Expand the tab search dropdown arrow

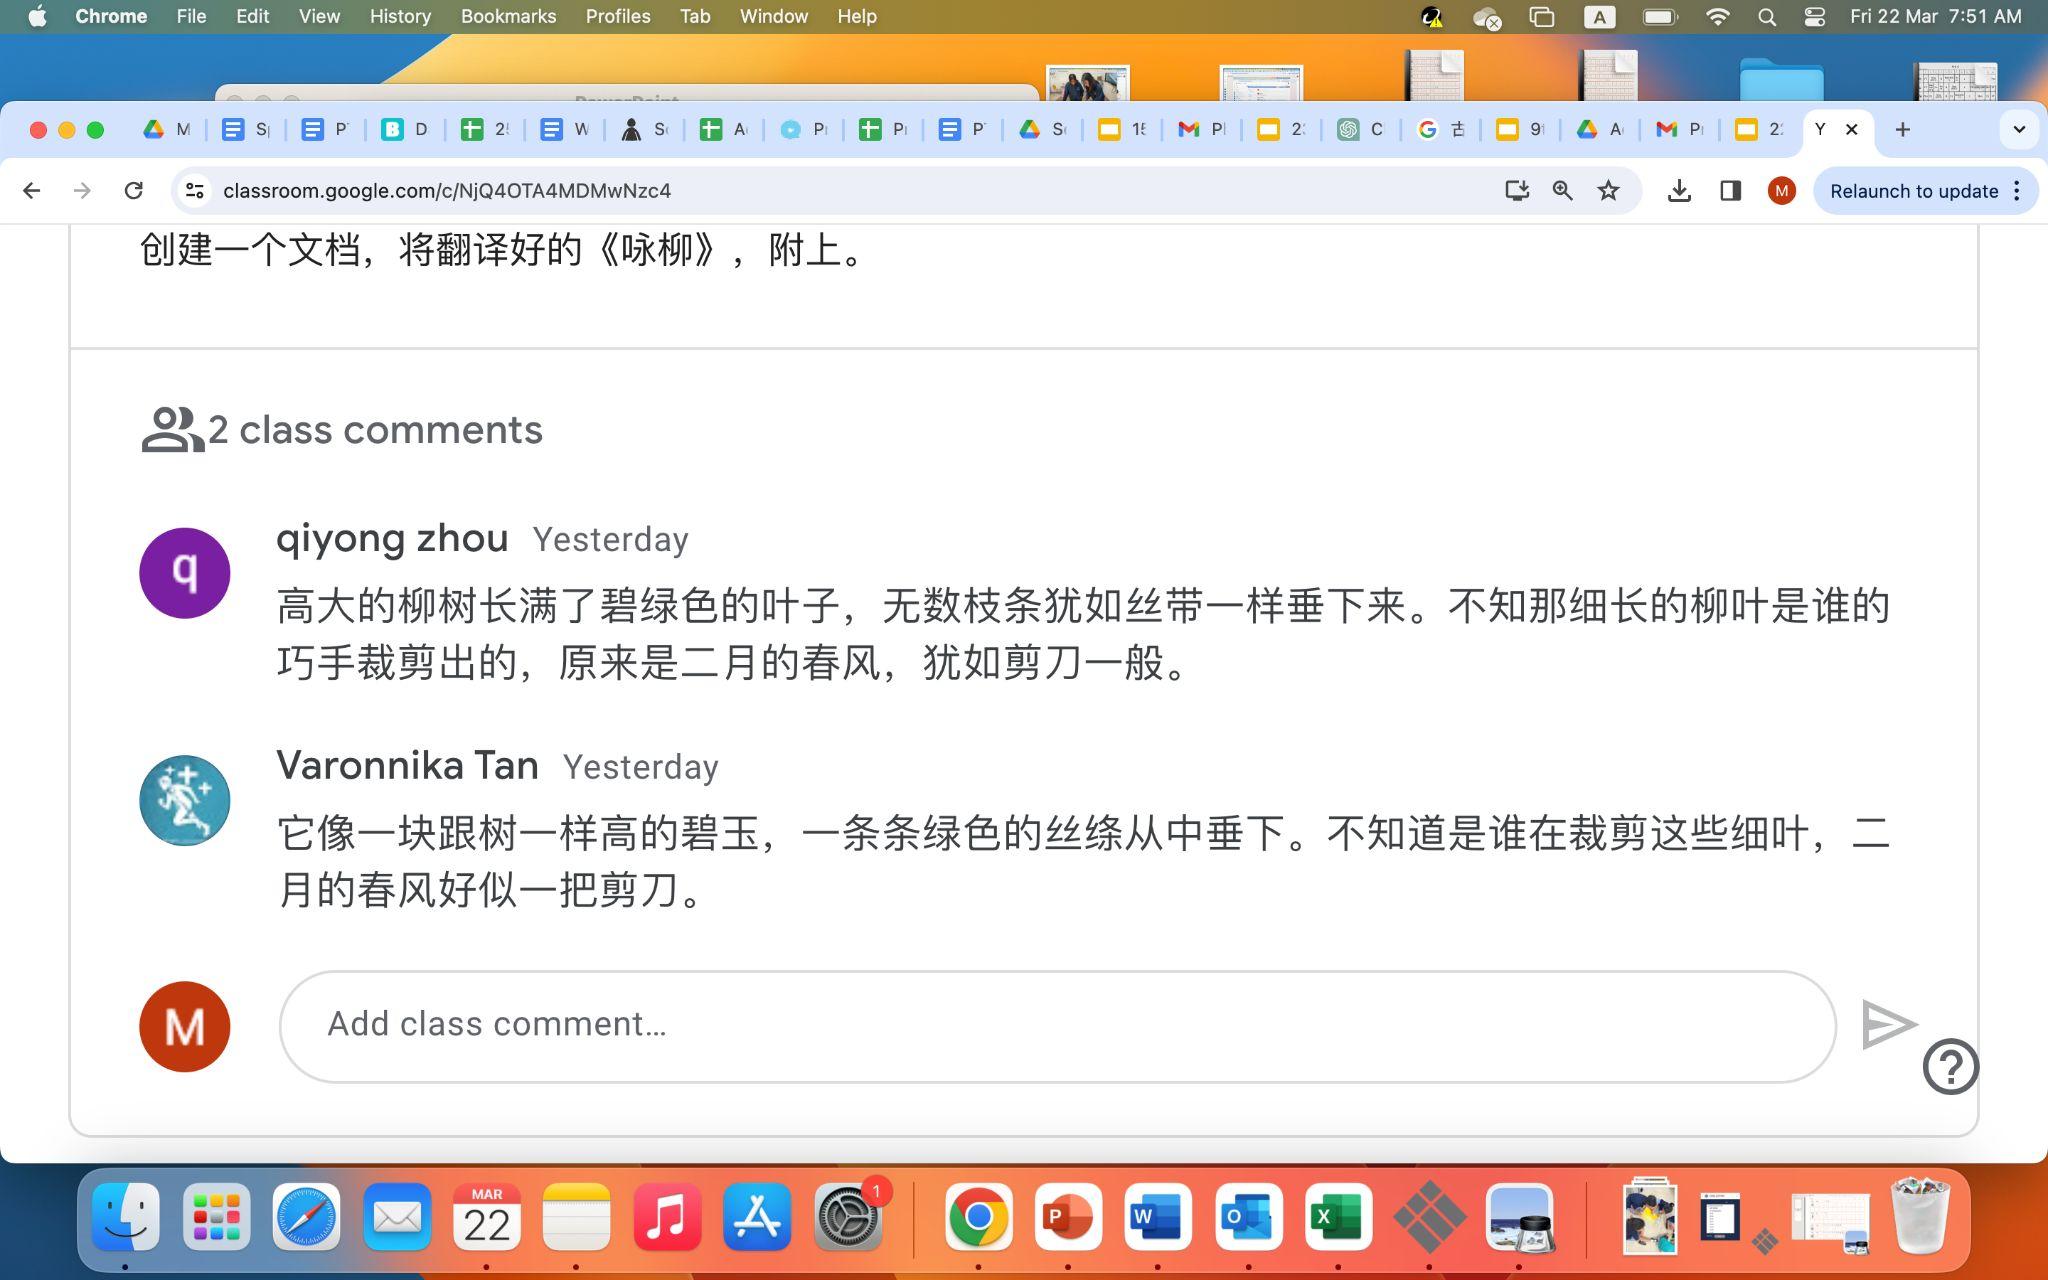click(2018, 129)
